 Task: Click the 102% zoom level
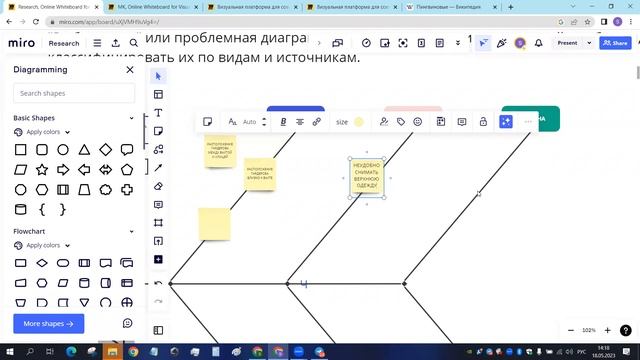589,330
